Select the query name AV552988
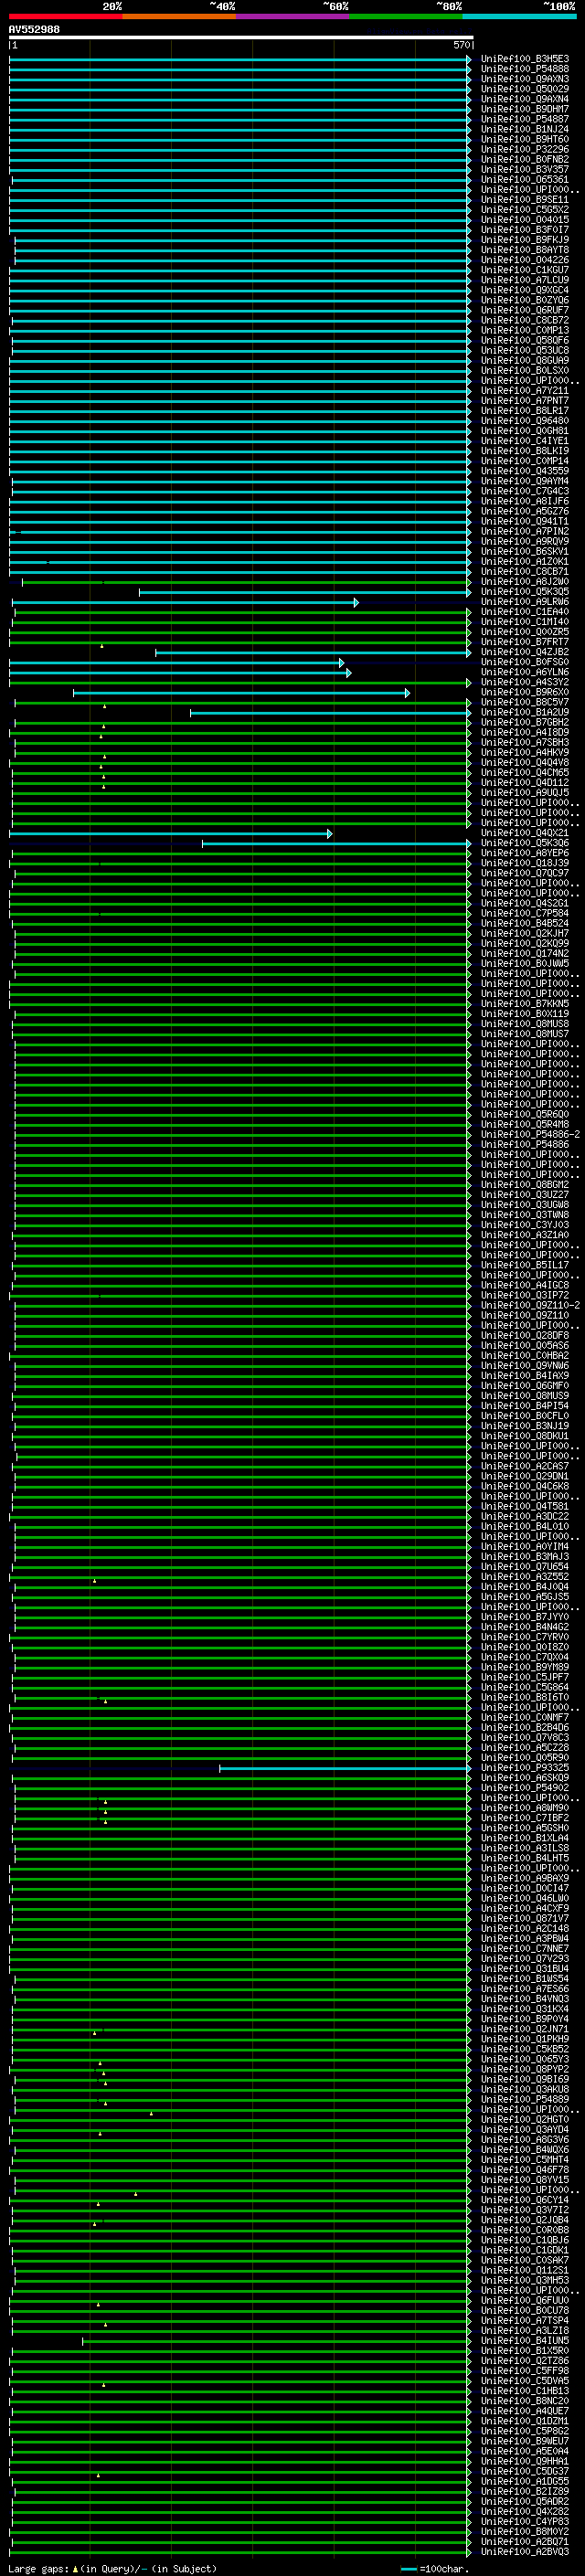The image size is (585, 2576). [x=34, y=29]
